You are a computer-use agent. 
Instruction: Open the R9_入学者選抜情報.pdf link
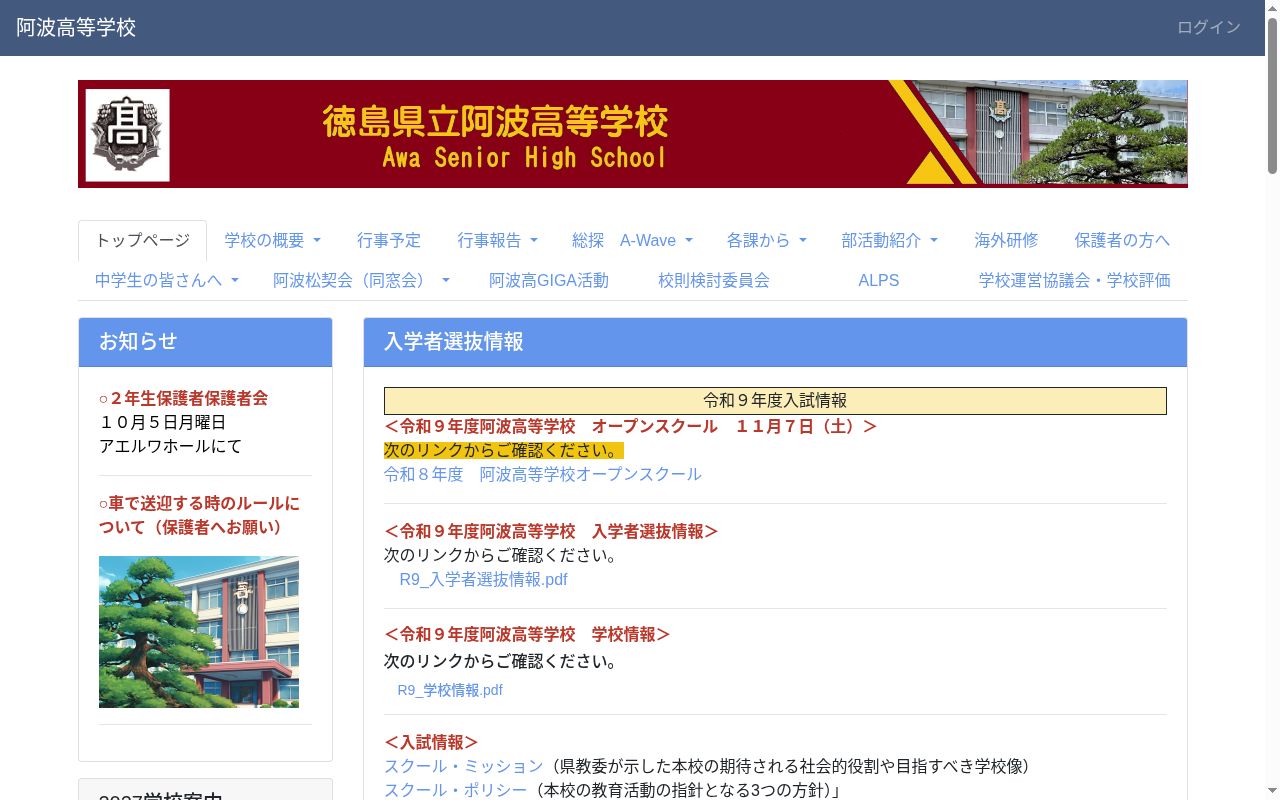(x=484, y=579)
